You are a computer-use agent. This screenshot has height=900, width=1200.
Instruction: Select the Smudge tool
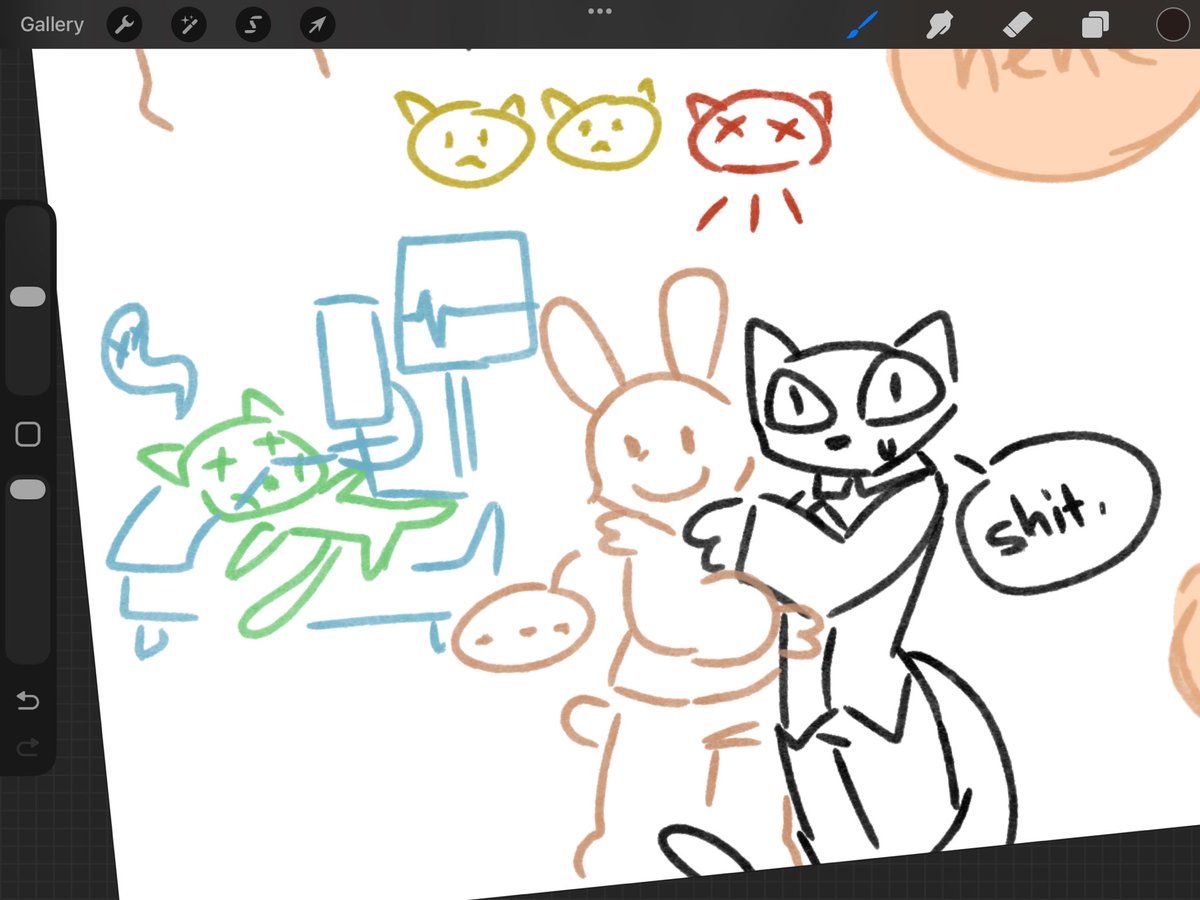click(939, 25)
